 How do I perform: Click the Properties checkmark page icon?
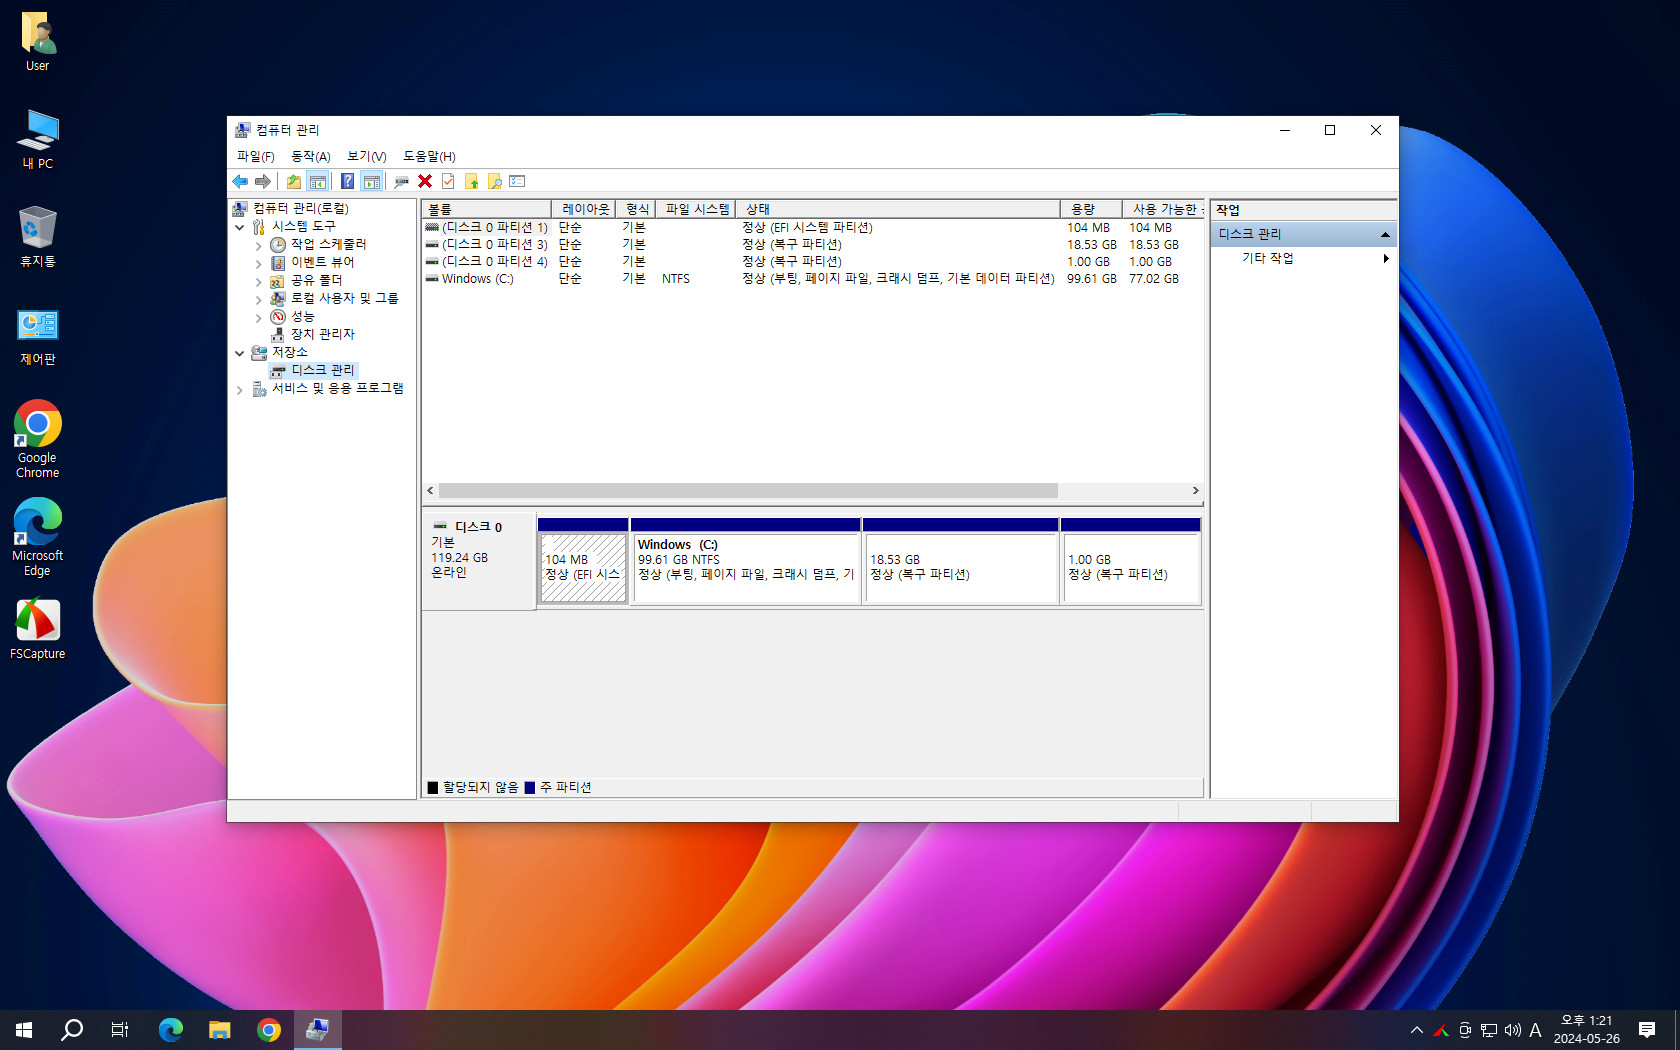(448, 181)
